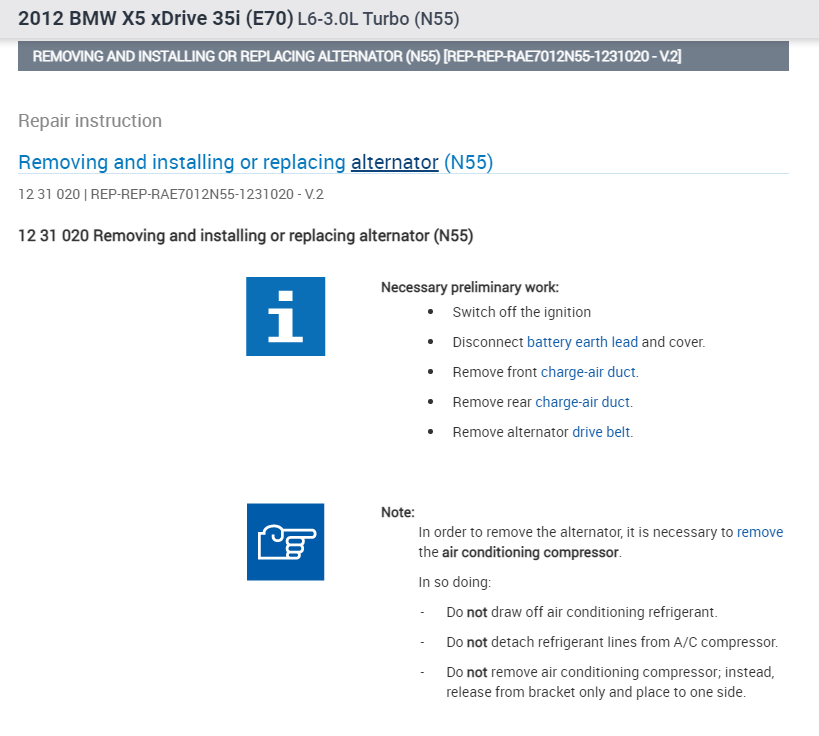Click the pointing hand note icon
The height and width of the screenshot is (736, 819).
coord(285,542)
